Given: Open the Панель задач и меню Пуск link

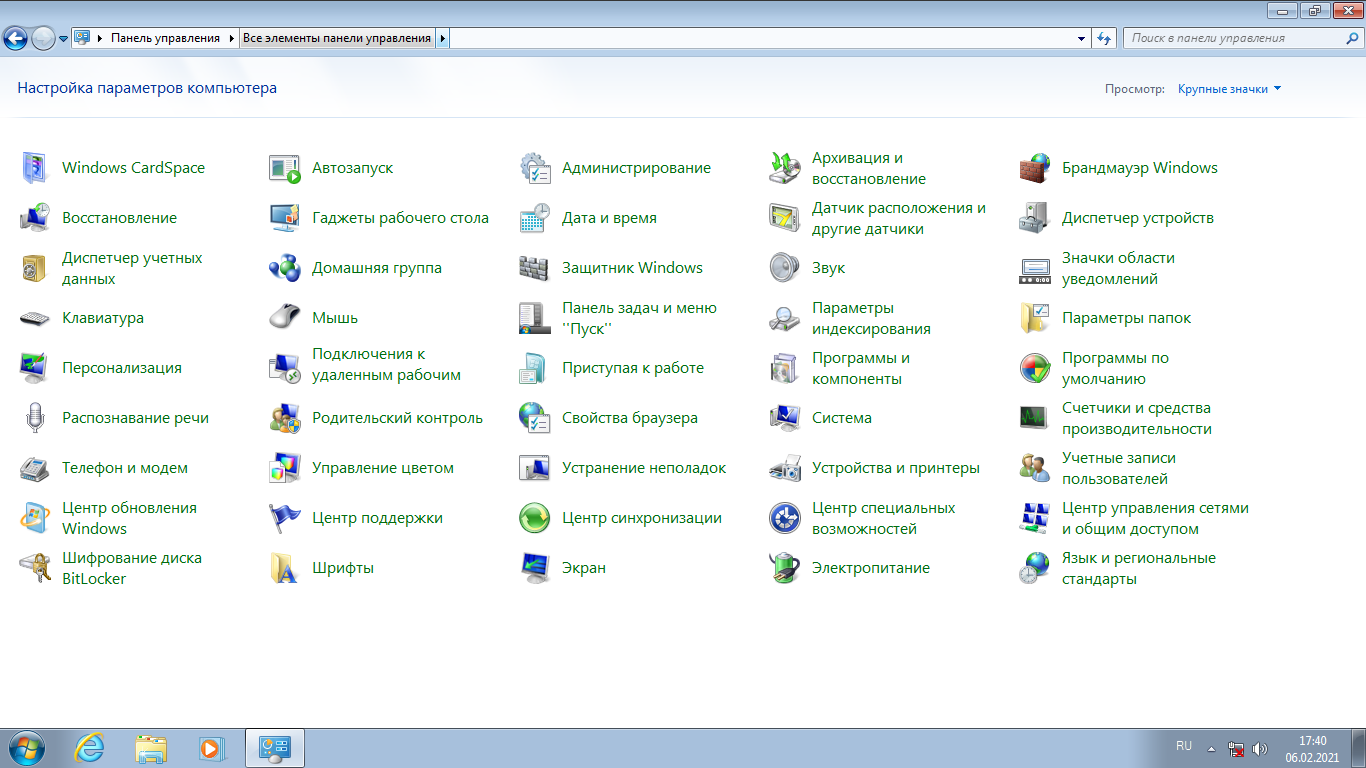Looking at the screenshot, I should click(x=639, y=318).
